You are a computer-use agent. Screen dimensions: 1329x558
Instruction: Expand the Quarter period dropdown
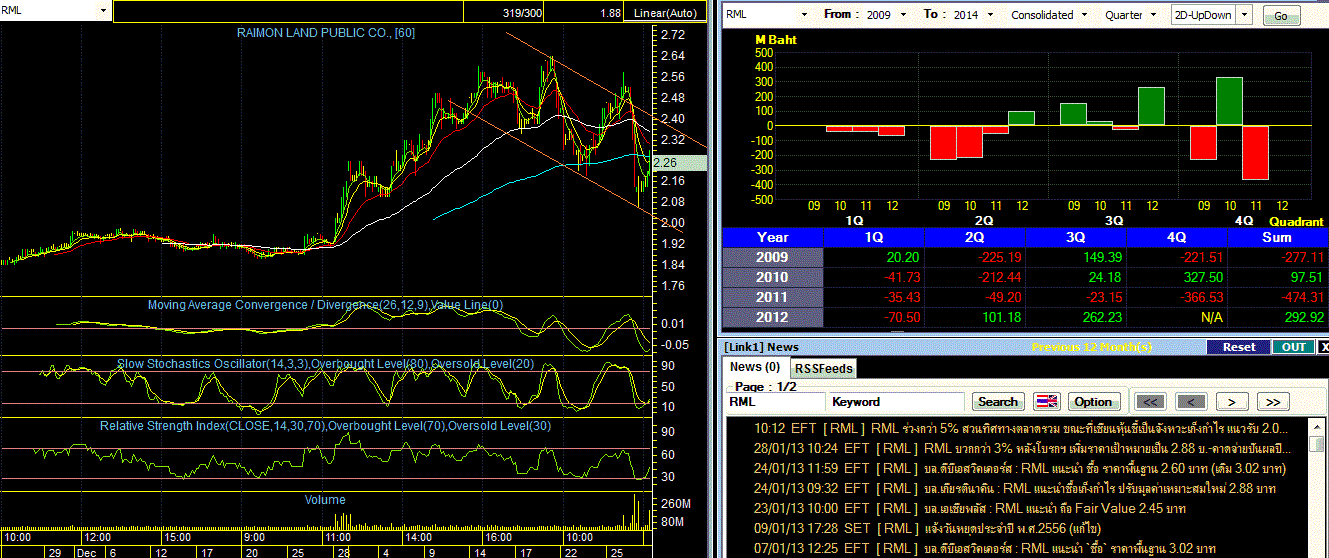click(x=1151, y=15)
